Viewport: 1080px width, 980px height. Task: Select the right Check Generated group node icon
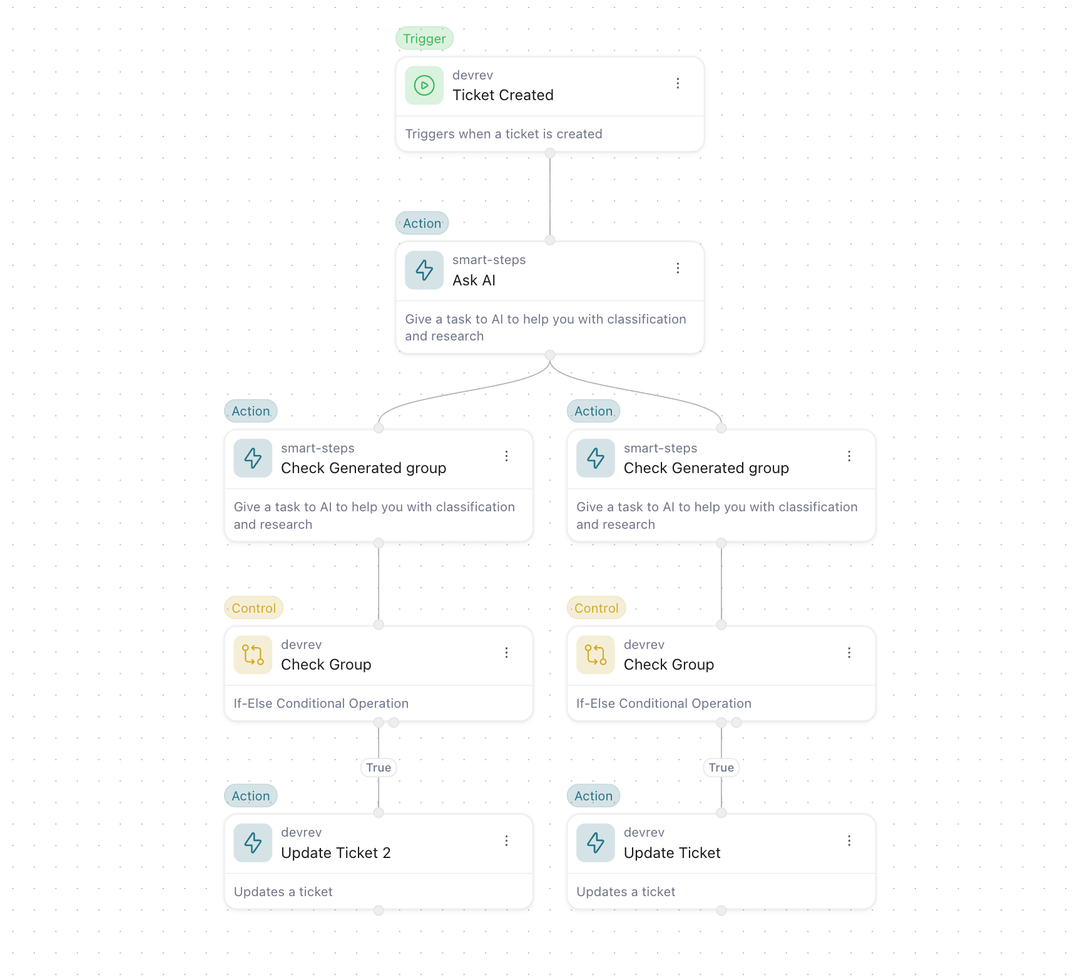pos(594,458)
